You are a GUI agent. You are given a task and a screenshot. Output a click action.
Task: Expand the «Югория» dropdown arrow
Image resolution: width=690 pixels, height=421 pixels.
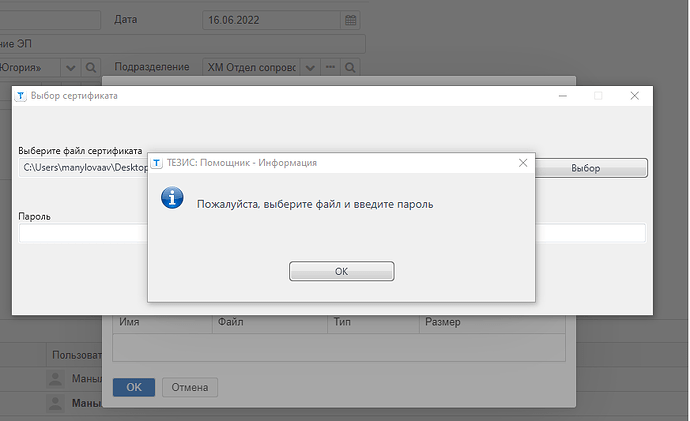(x=70, y=67)
